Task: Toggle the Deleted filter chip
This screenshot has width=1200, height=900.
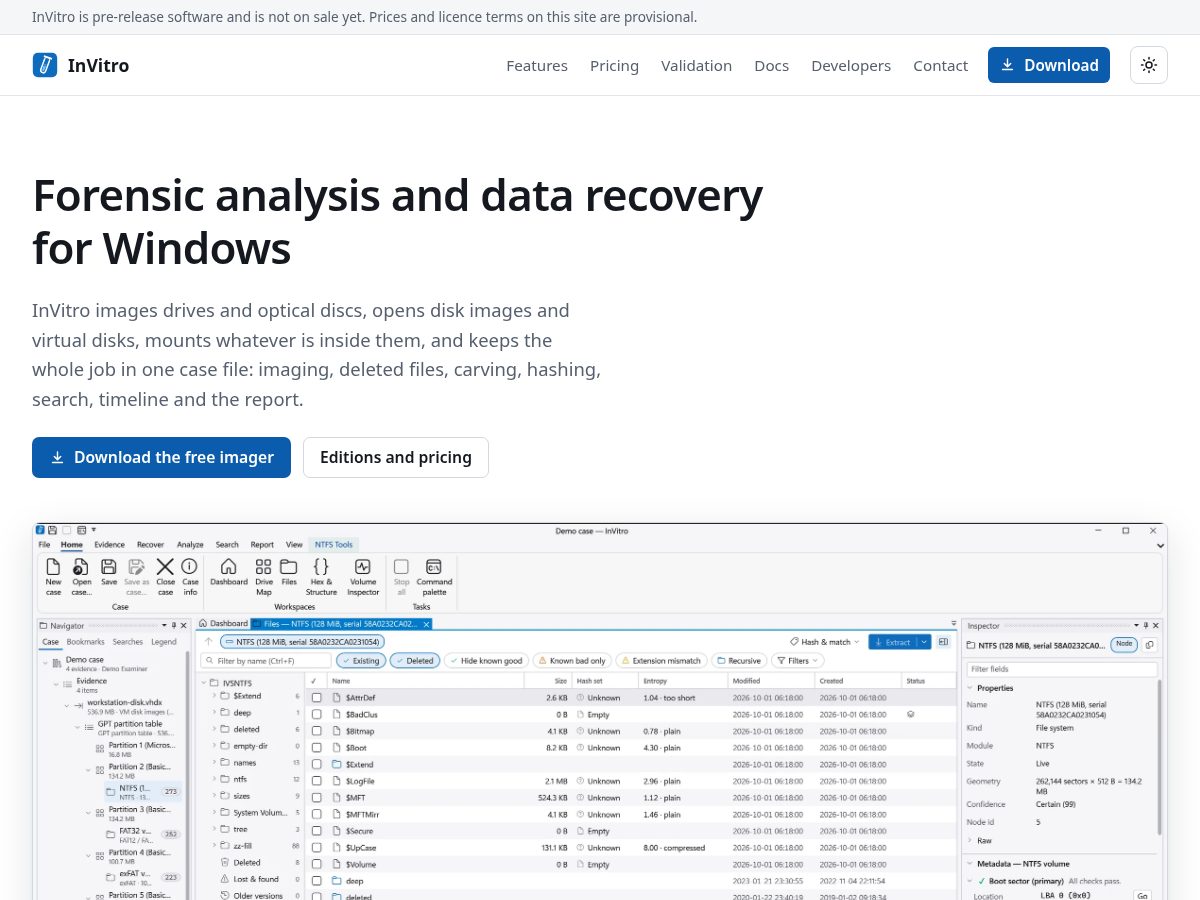Action: coord(415,661)
